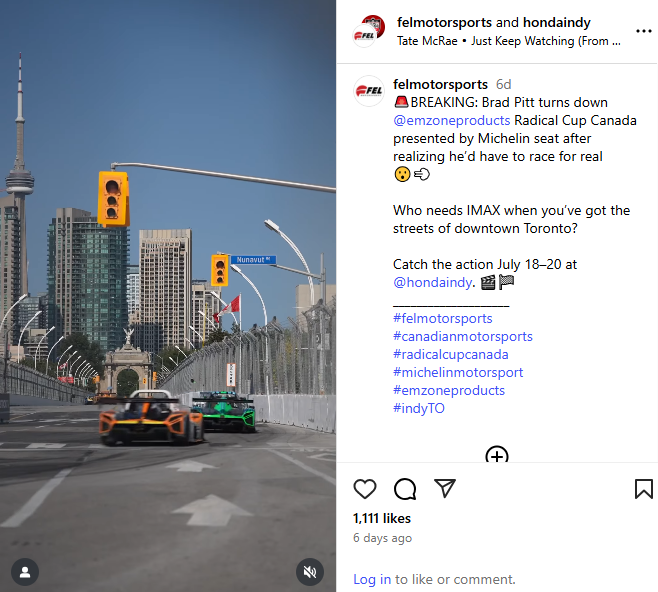Open more options three-dot menu
The width and height of the screenshot is (658, 592).
point(643,31)
